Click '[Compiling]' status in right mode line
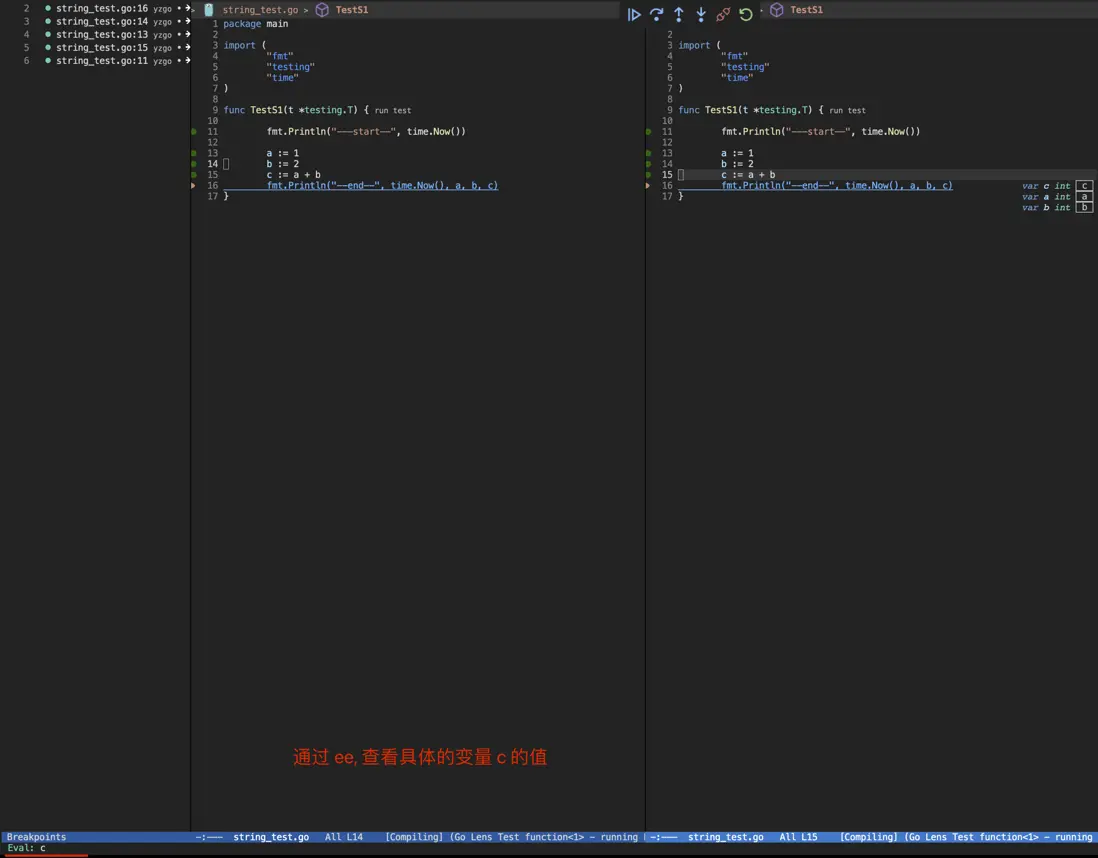This screenshot has width=1098, height=858. pyautogui.click(x=868, y=837)
